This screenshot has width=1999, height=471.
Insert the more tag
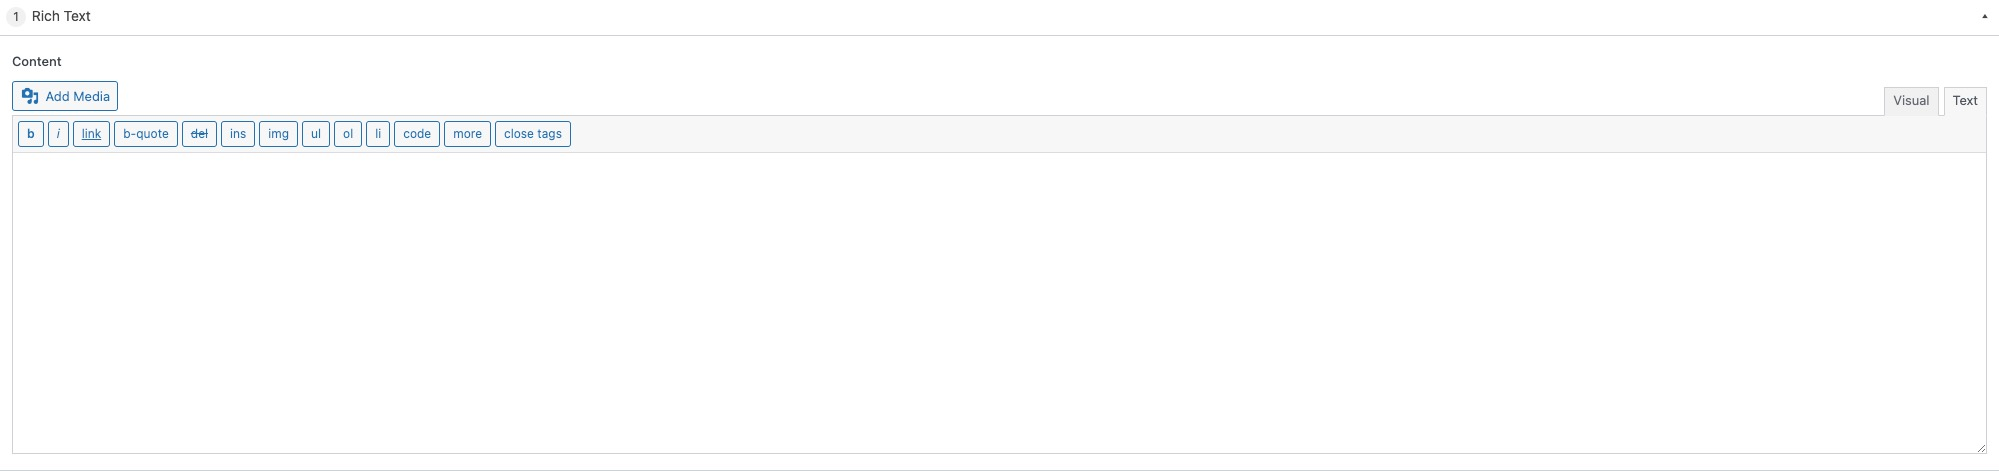pos(467,134)
